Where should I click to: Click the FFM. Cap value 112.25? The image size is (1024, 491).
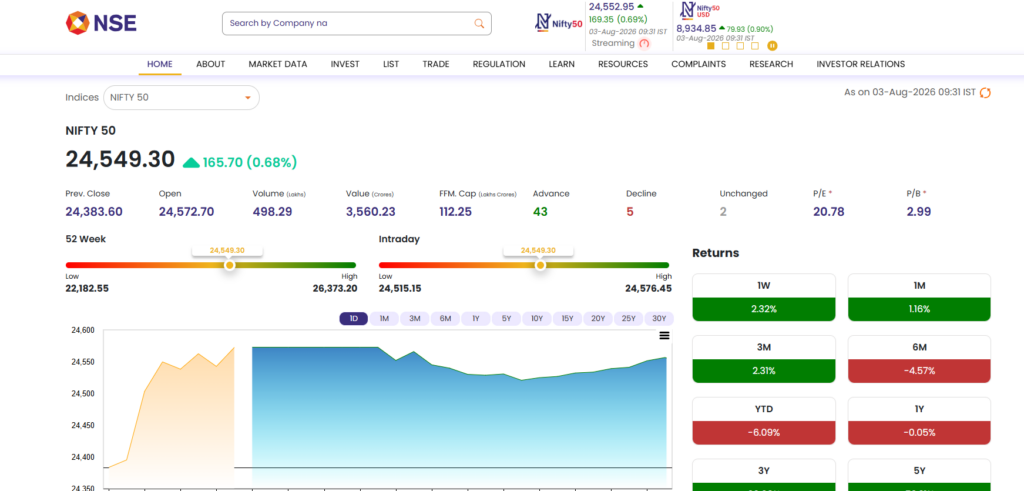(456, 212)
